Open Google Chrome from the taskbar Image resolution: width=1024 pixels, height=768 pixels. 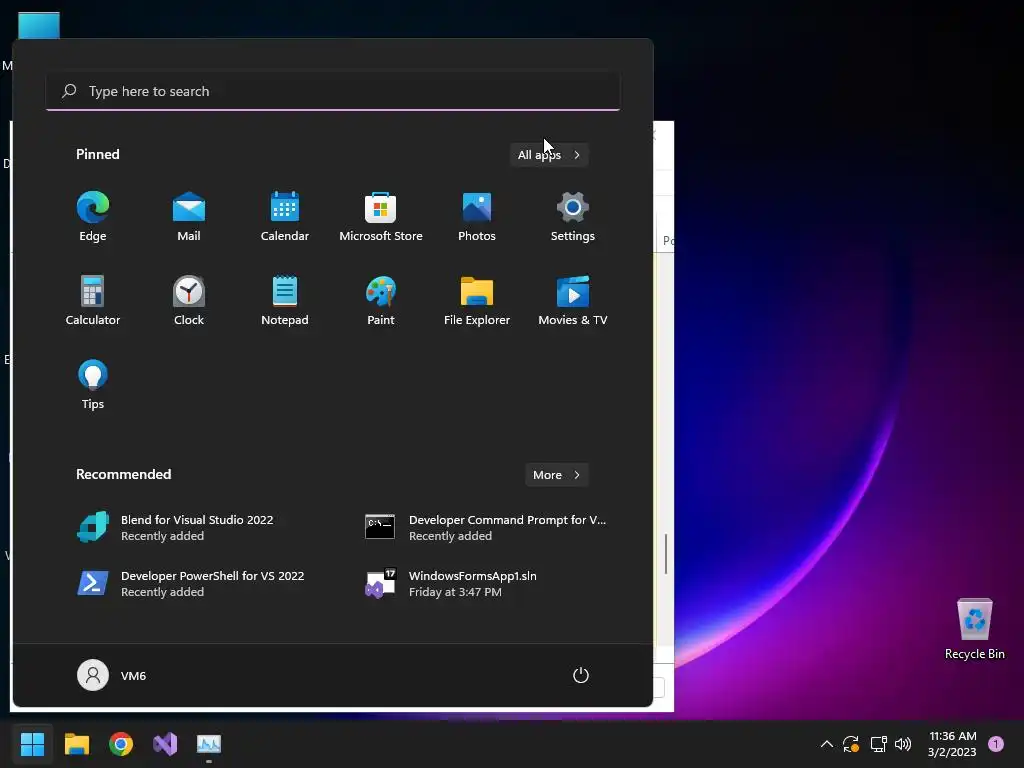click(x=121, y=744)
